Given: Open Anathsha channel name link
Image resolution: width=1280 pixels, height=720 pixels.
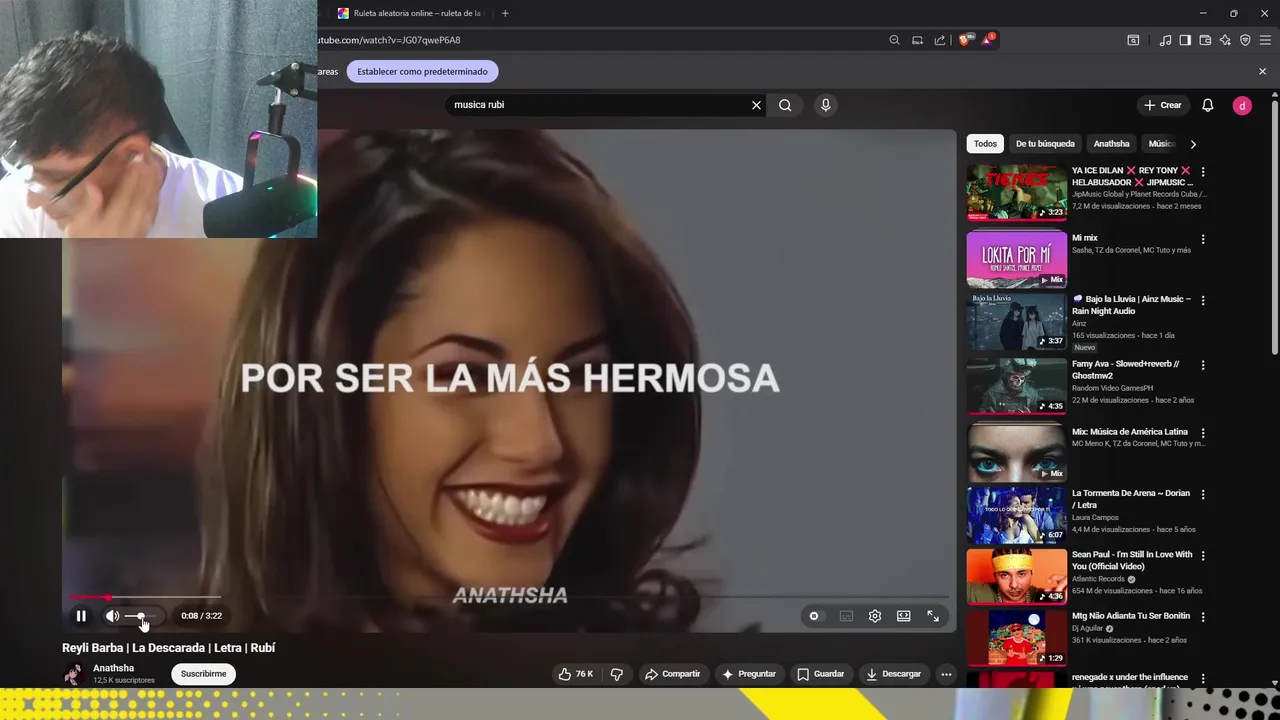Looking at the screenshot, I should 113,668.
